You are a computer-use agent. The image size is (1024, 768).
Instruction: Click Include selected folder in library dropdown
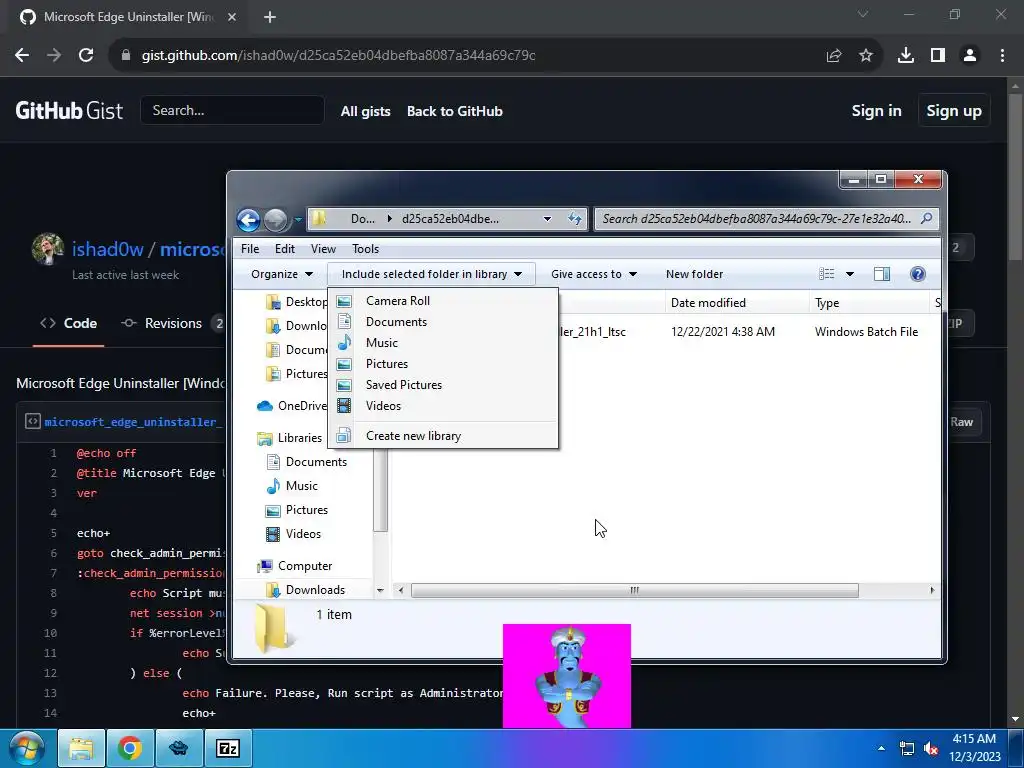click(x=432, y=274)
